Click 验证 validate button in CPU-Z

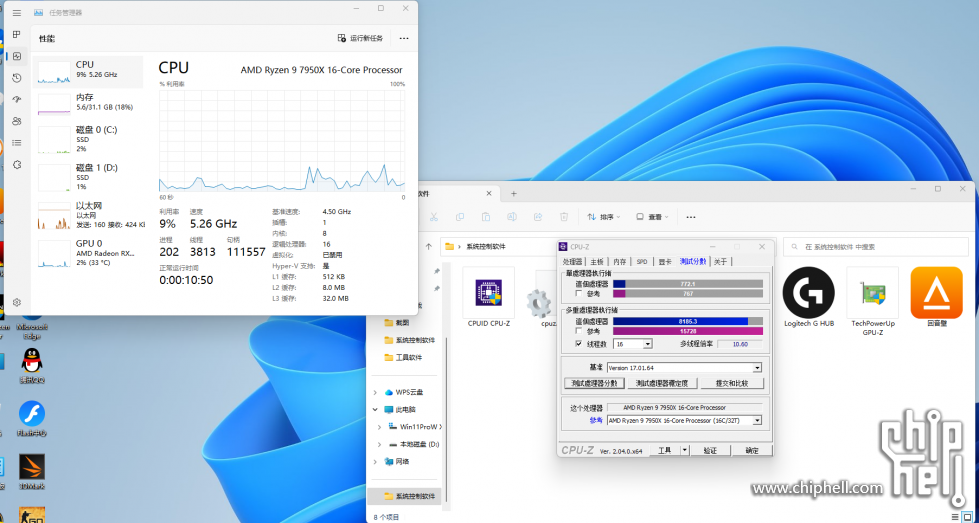(x=710, y=450)
